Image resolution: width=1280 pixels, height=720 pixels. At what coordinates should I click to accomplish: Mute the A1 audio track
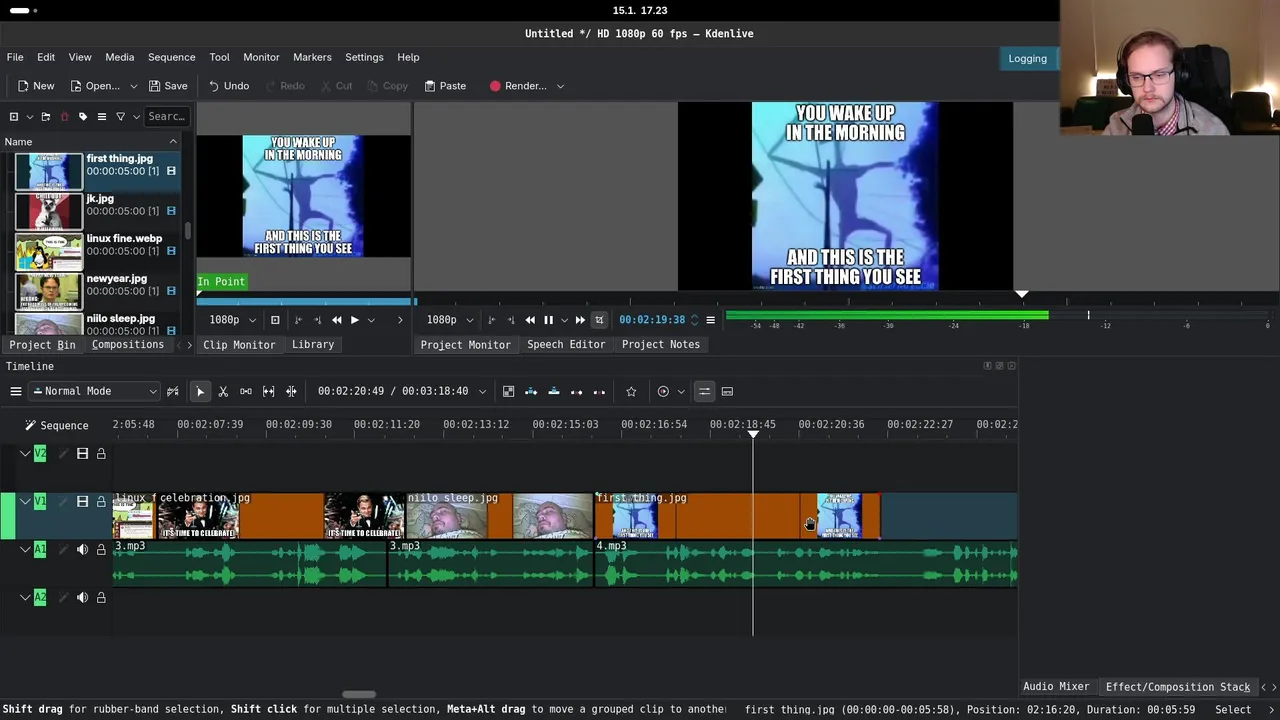click(83, 550)
